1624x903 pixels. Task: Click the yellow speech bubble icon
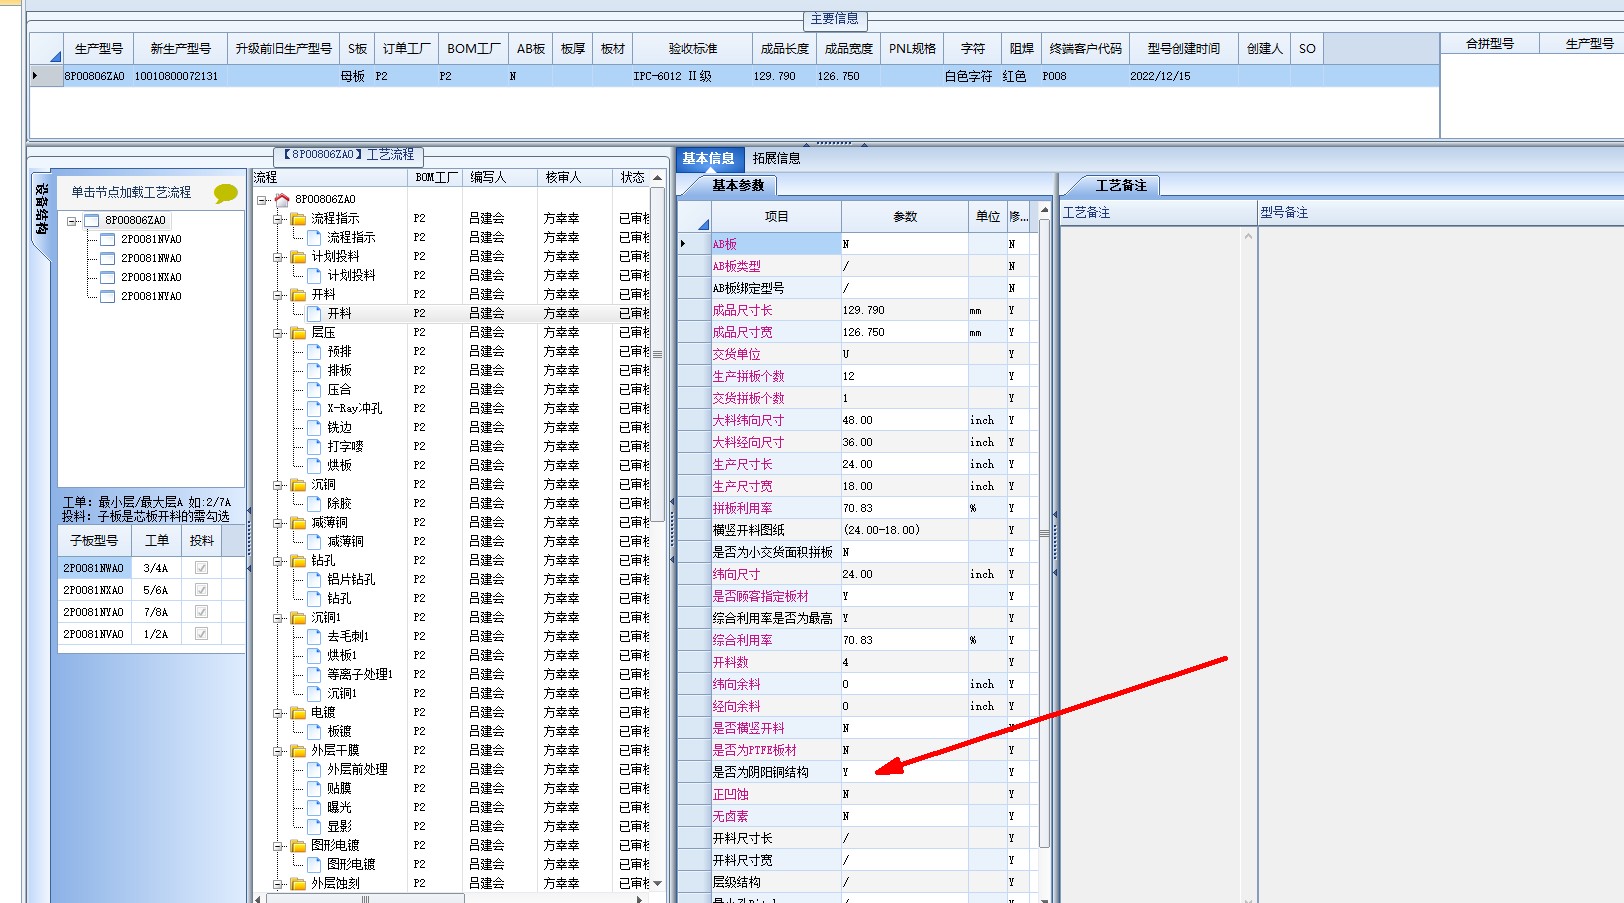226,193
